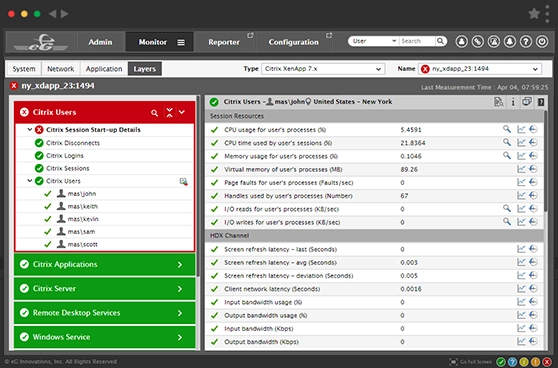The height and width of the screenshot is (368, 558).
Task: Select user mas\keith
Action: point(83,206)
